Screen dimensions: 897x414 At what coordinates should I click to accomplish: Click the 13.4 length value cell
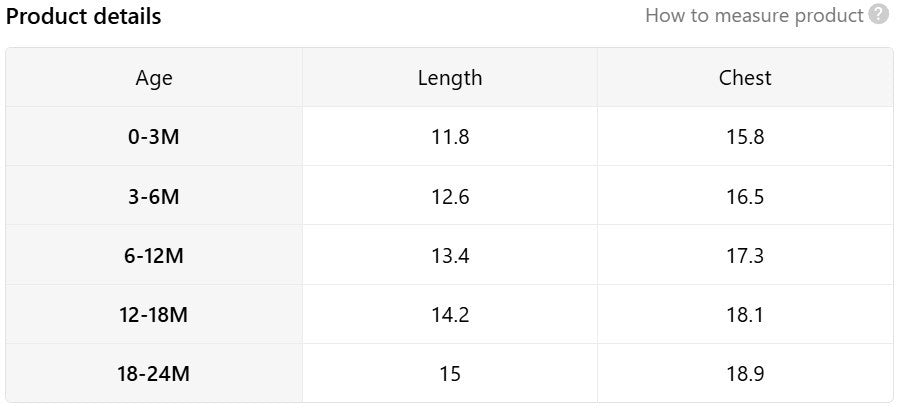coord(450,256)
